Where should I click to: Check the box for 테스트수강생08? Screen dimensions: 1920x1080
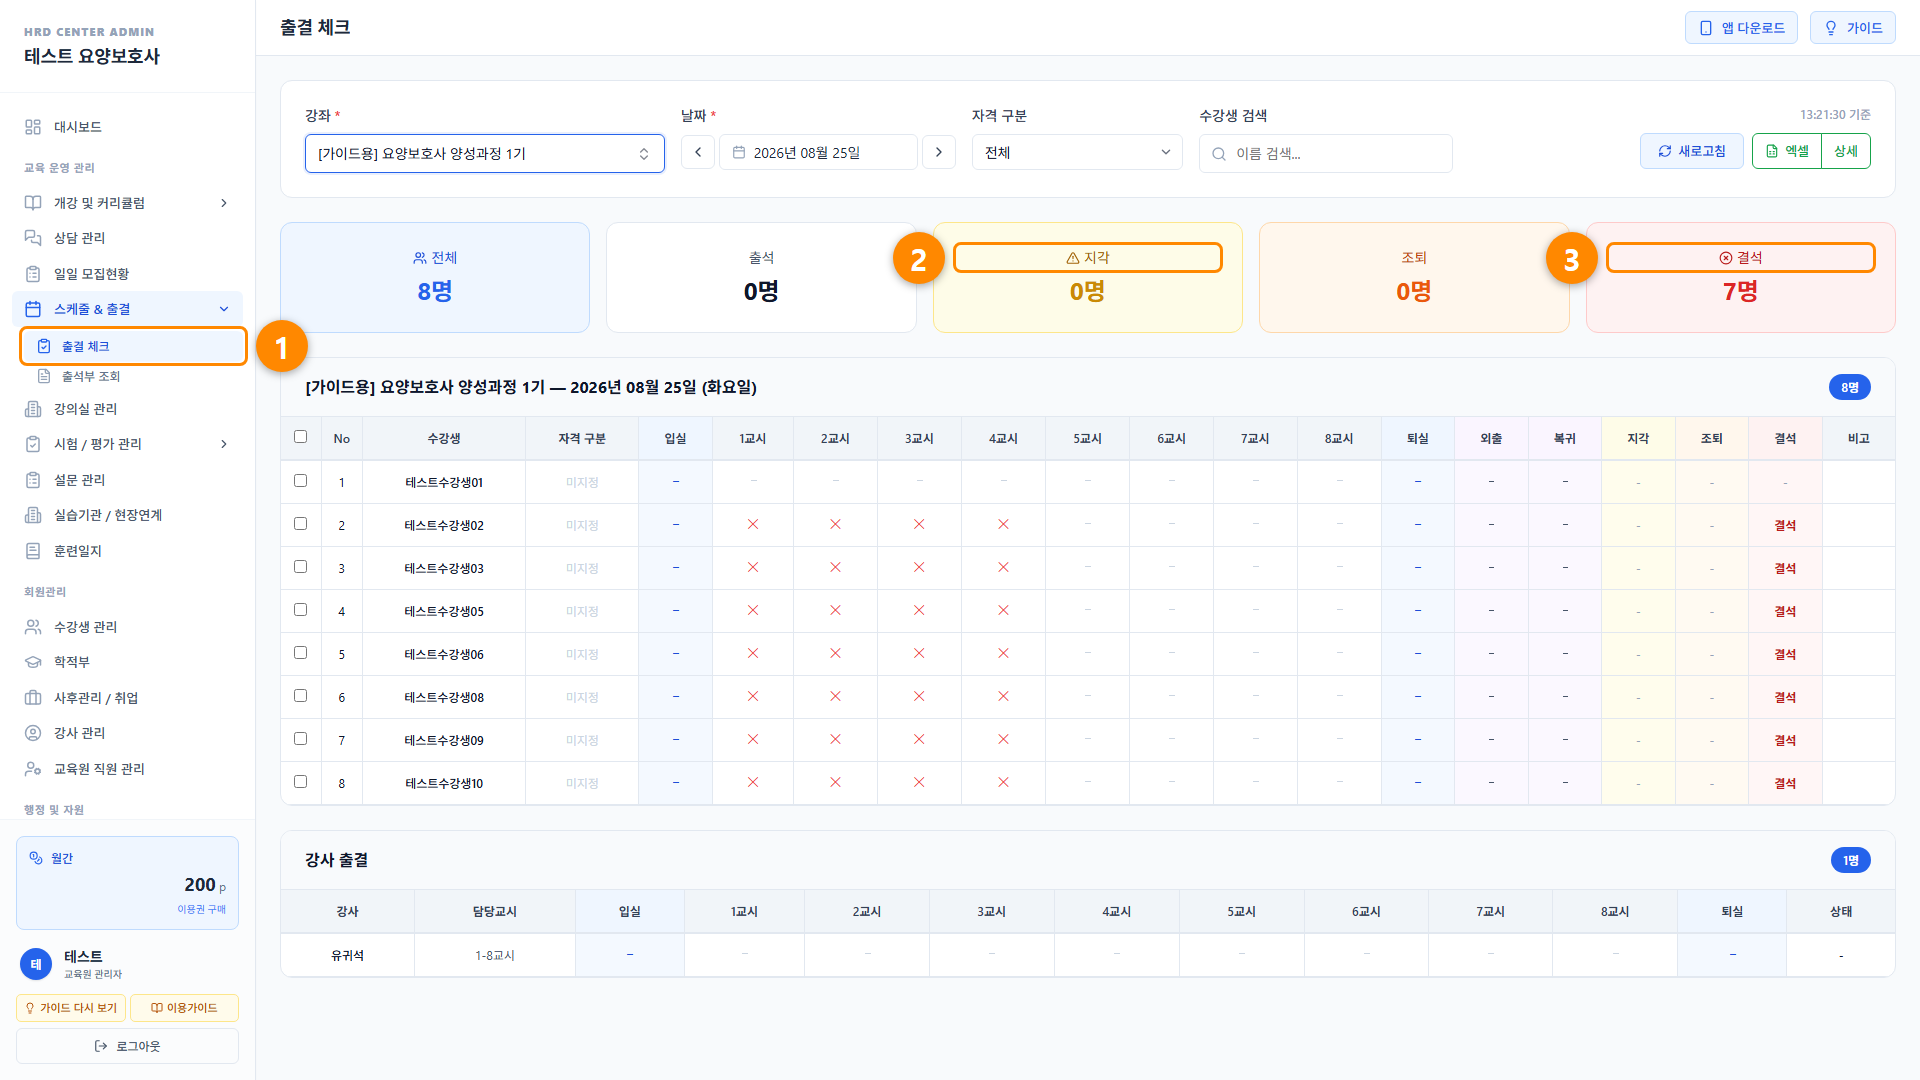coord(300,696)
